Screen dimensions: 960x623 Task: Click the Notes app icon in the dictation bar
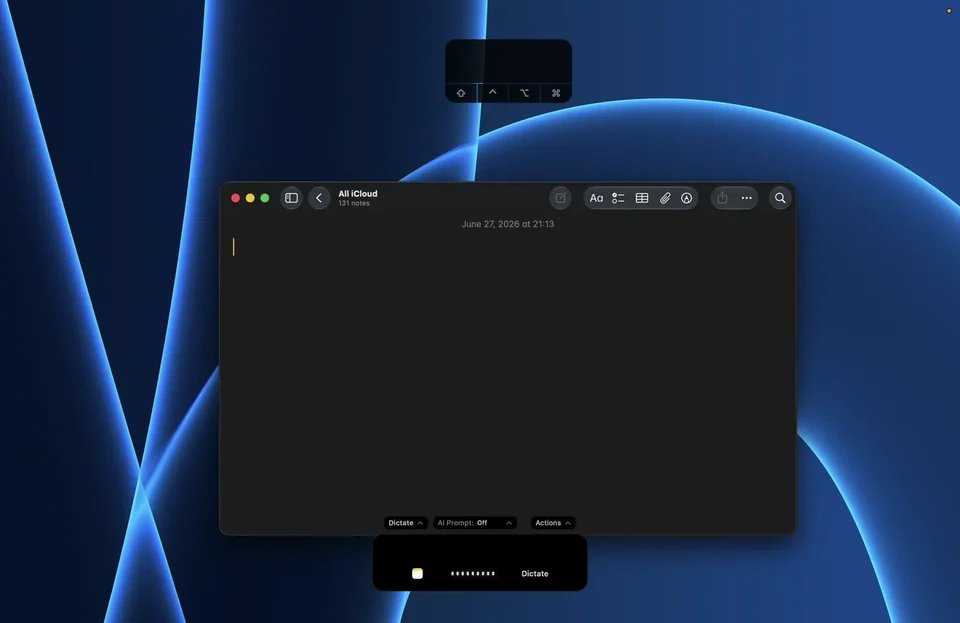click(418, 573)
